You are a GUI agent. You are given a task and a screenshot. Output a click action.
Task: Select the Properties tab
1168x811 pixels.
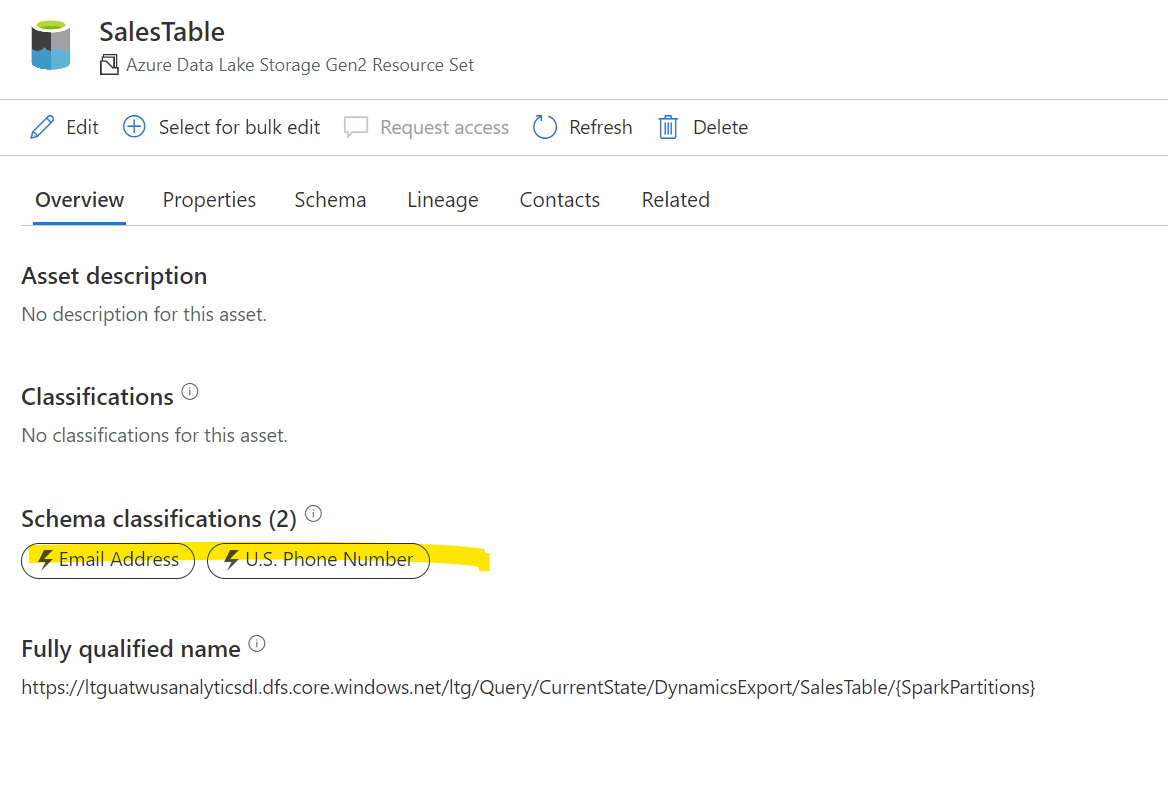(209, 199)
